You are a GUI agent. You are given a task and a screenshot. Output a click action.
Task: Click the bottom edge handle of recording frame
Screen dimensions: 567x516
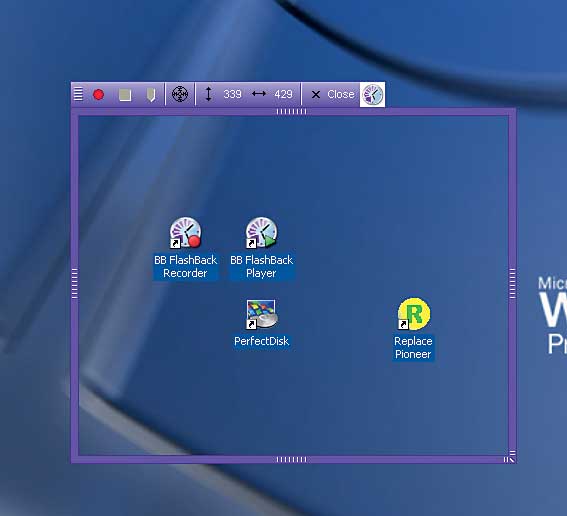click(291, 460)
